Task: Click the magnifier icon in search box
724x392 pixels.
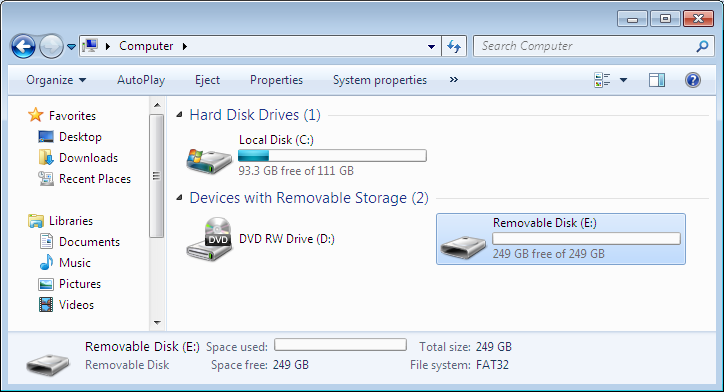Action: pyautogui.click(x=702, y=46)
